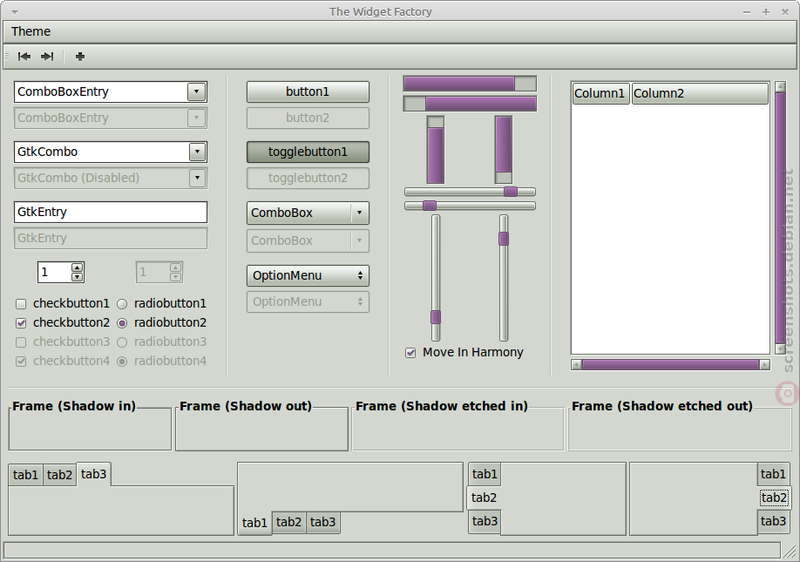Click the disabled button2
Viewport: 800px width, 562px height.
(x=308, y=118)
